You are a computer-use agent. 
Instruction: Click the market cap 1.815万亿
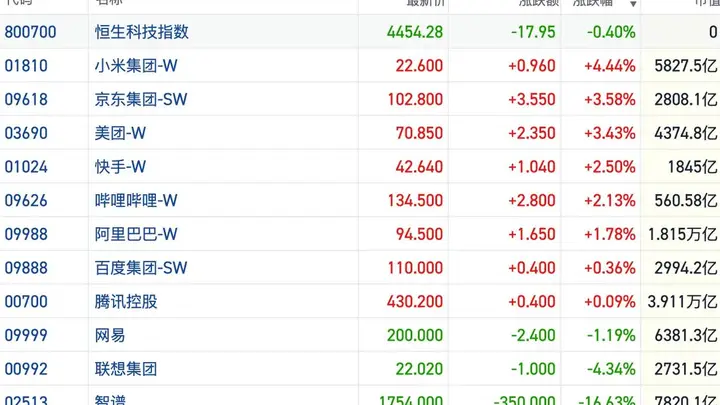coord(682,234)
